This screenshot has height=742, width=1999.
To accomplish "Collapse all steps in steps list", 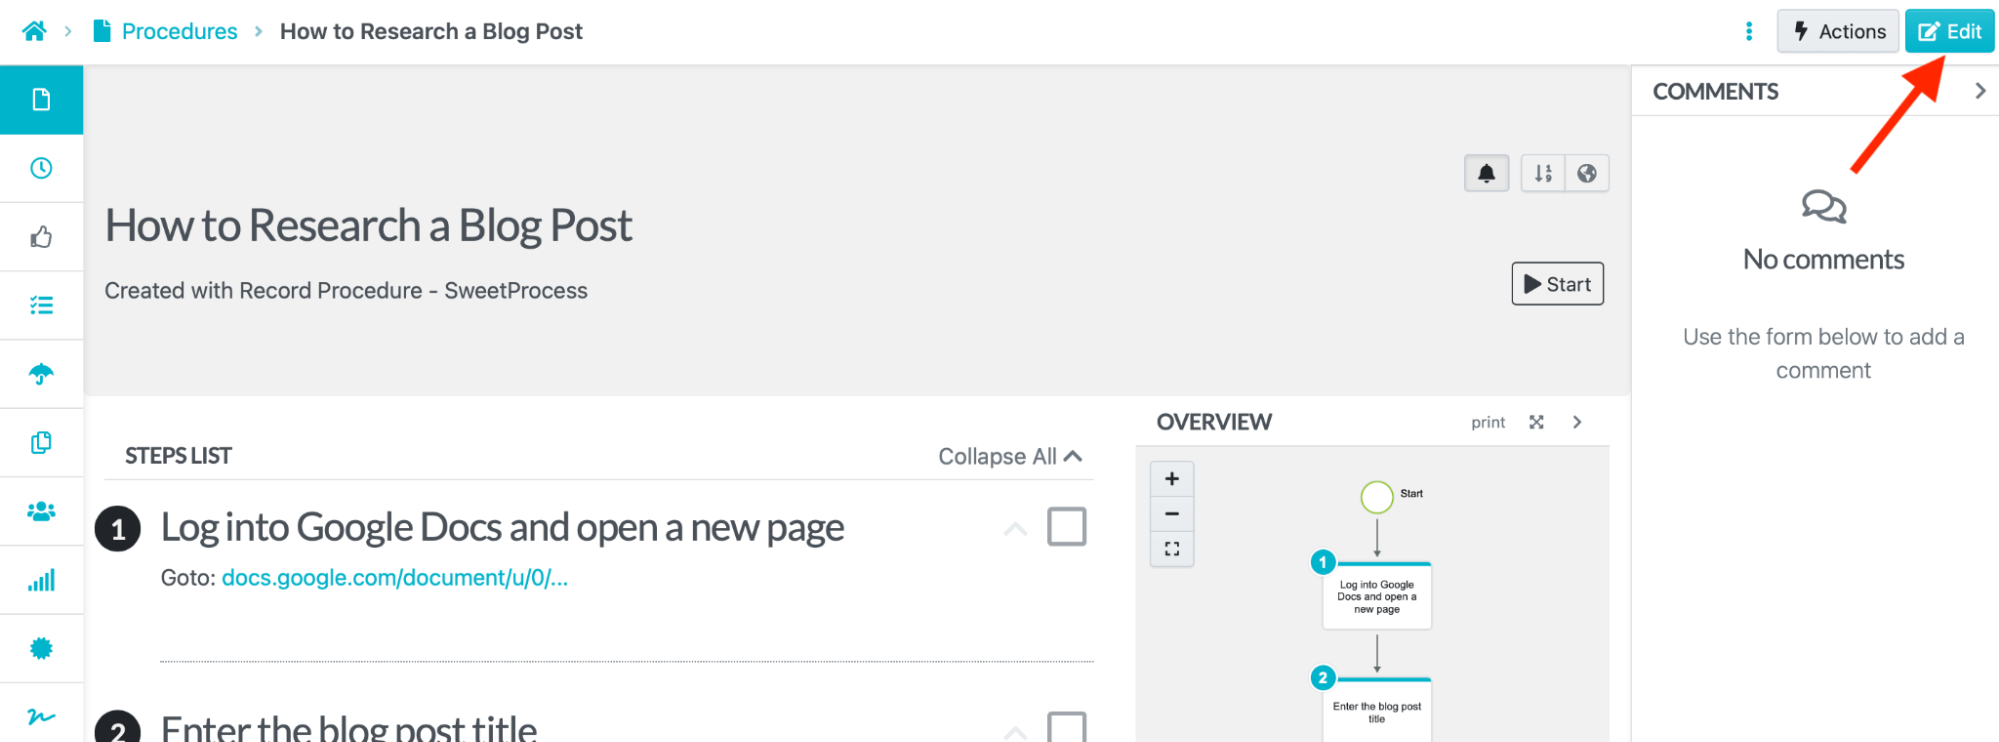I will tap(1009, 456).
